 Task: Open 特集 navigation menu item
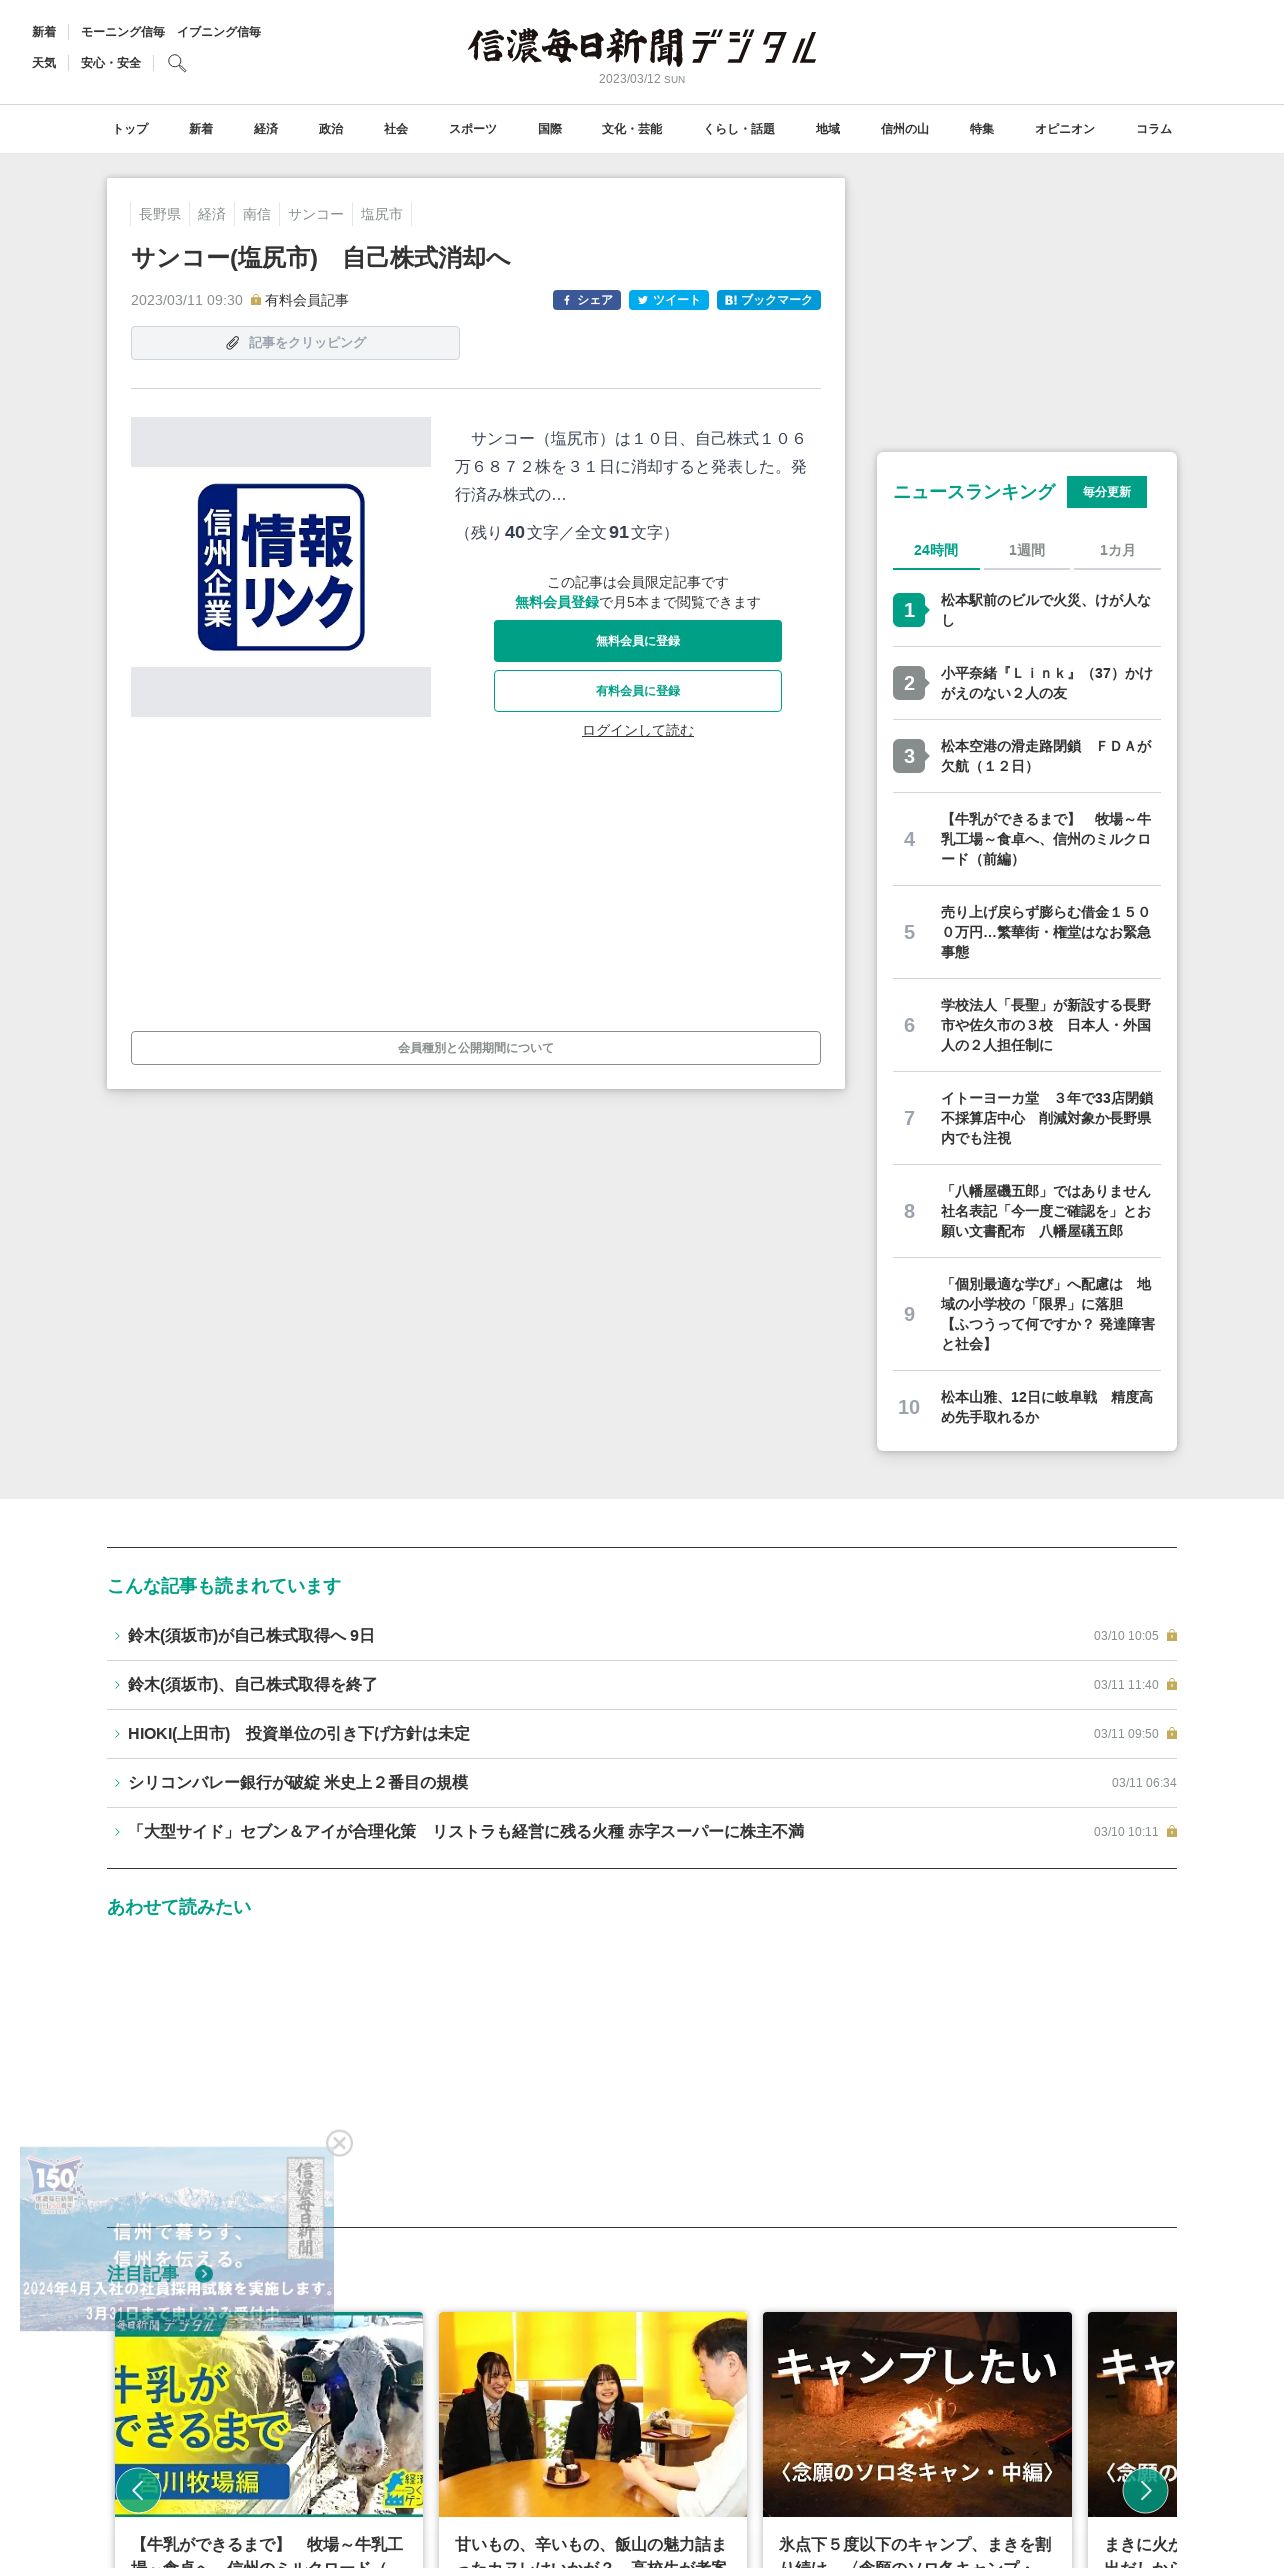click(x=982, y=129)
